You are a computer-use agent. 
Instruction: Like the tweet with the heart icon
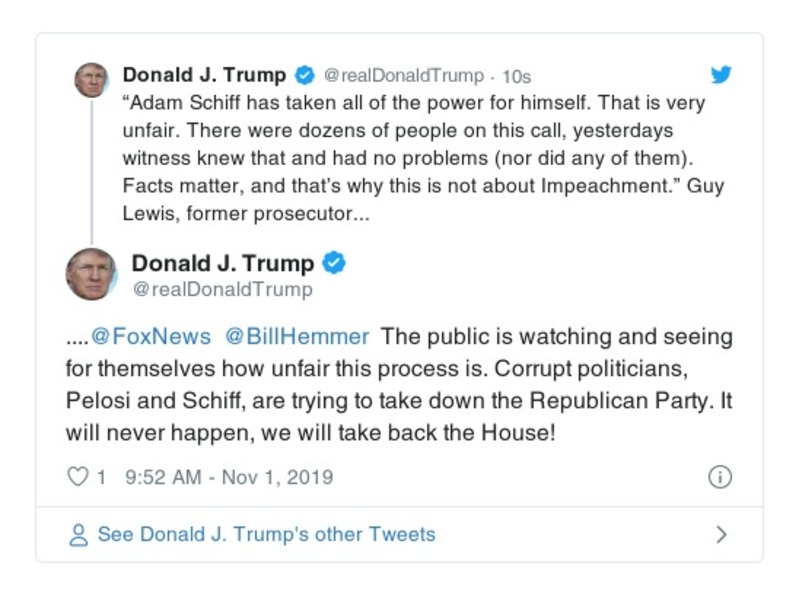click(x=77, y=477)
